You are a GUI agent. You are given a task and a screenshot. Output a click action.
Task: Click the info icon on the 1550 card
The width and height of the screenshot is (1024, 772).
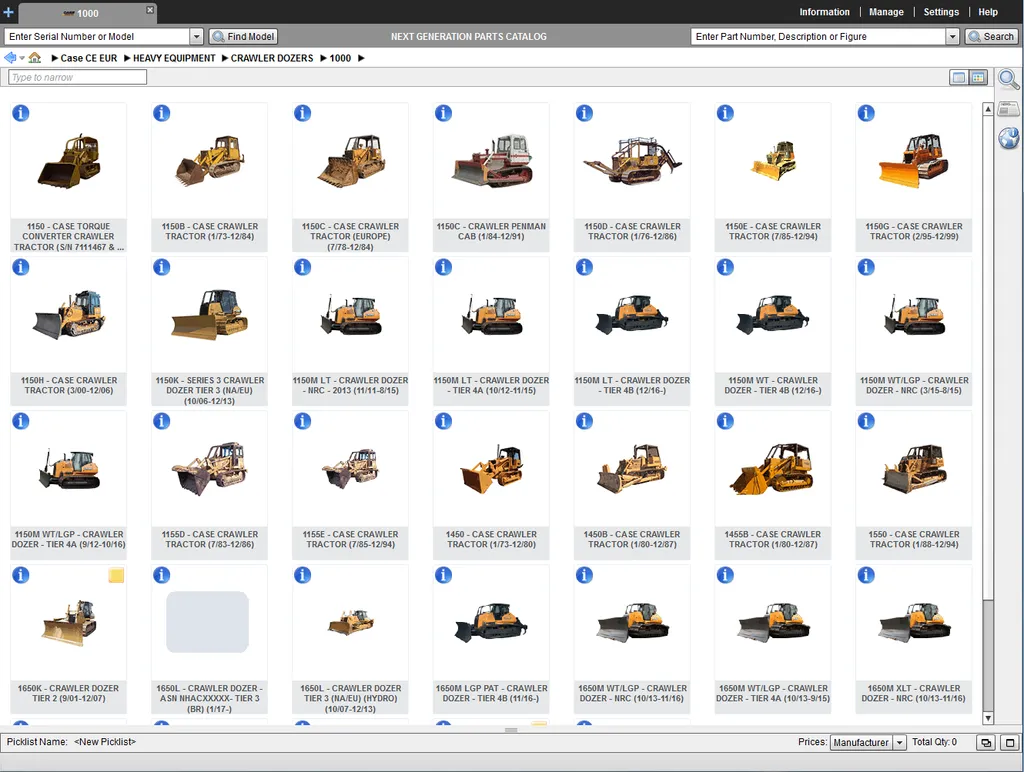click(866, 421)
